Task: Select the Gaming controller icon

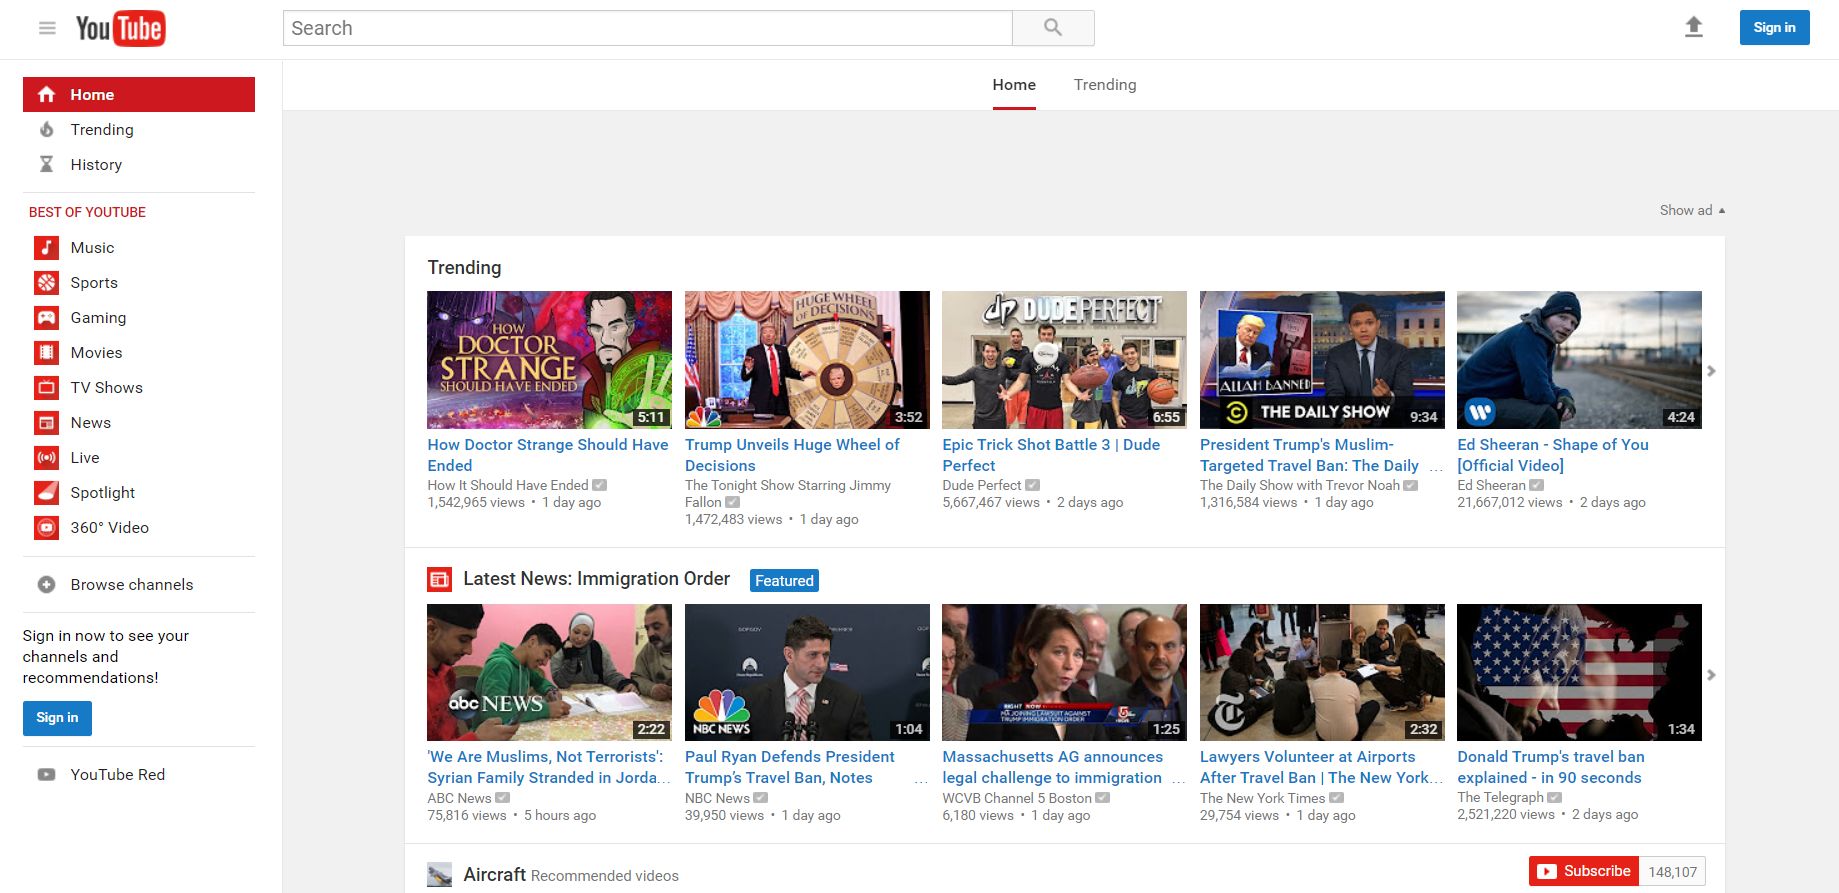Action: pos(46,318)
